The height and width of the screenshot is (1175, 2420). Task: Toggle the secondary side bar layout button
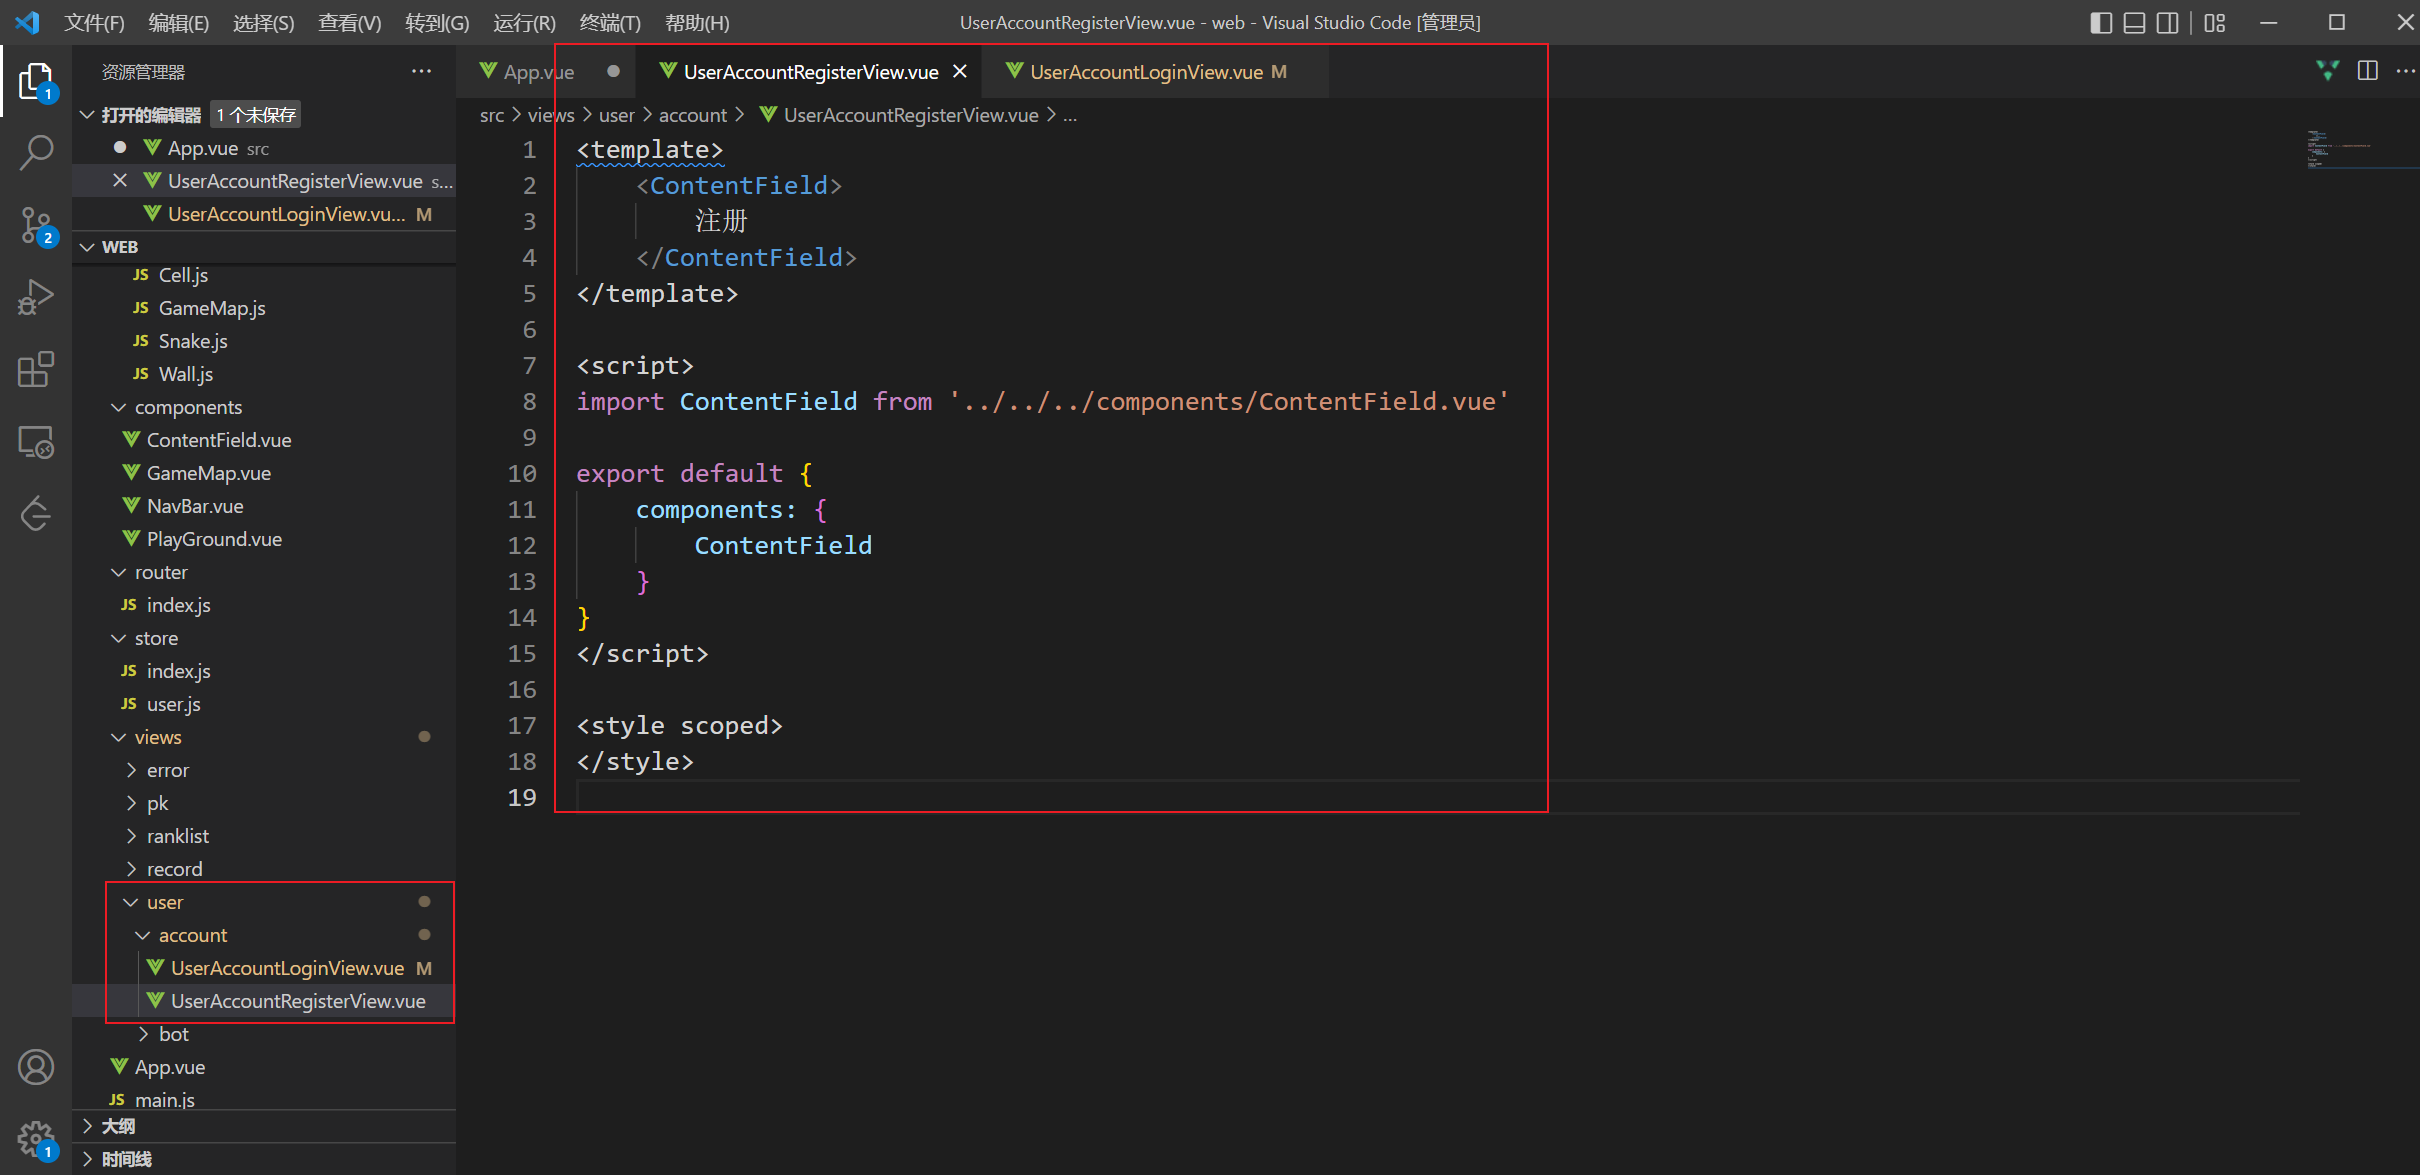pos(2167,23)
